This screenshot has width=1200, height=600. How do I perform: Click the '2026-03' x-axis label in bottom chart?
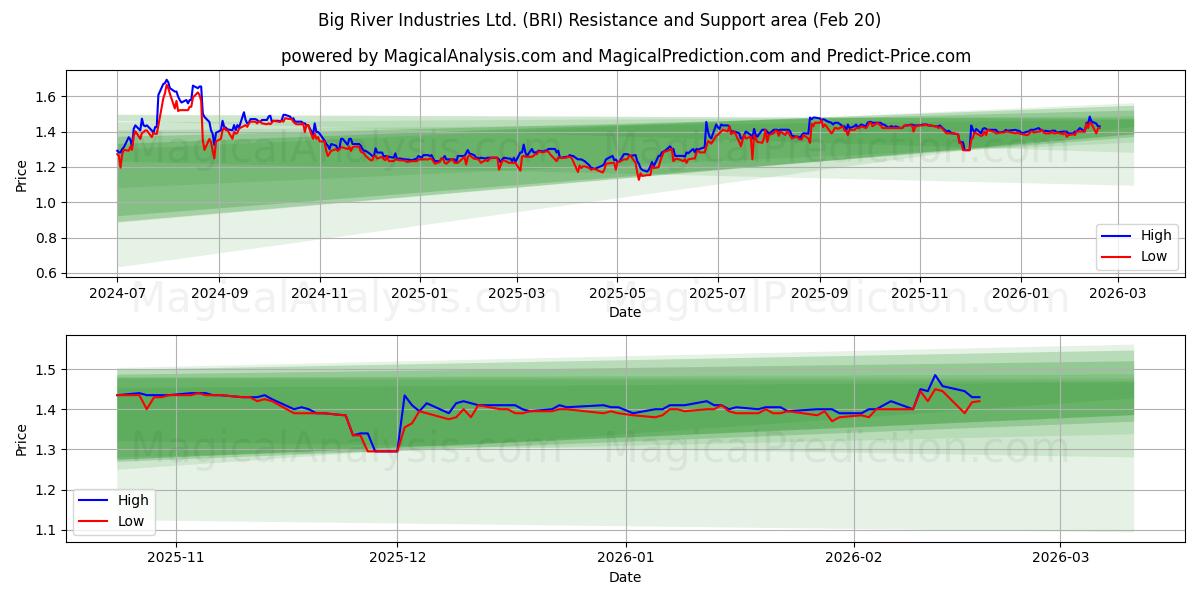click(x=1060, y=559)
